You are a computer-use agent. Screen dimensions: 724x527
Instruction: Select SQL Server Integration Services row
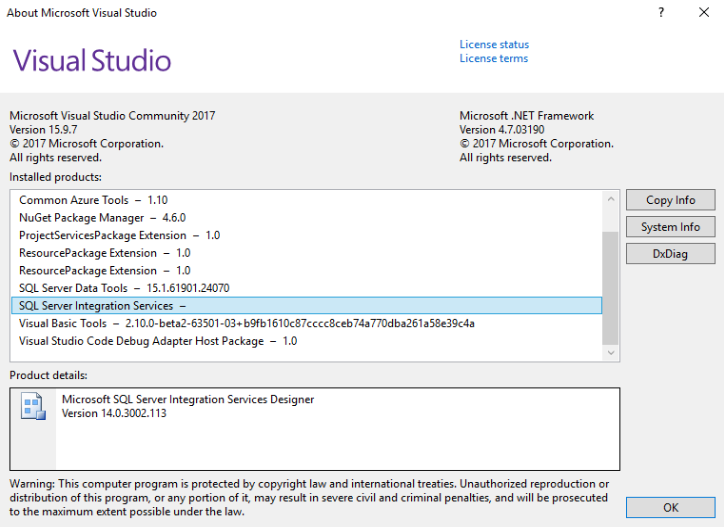tap(307, 305)
